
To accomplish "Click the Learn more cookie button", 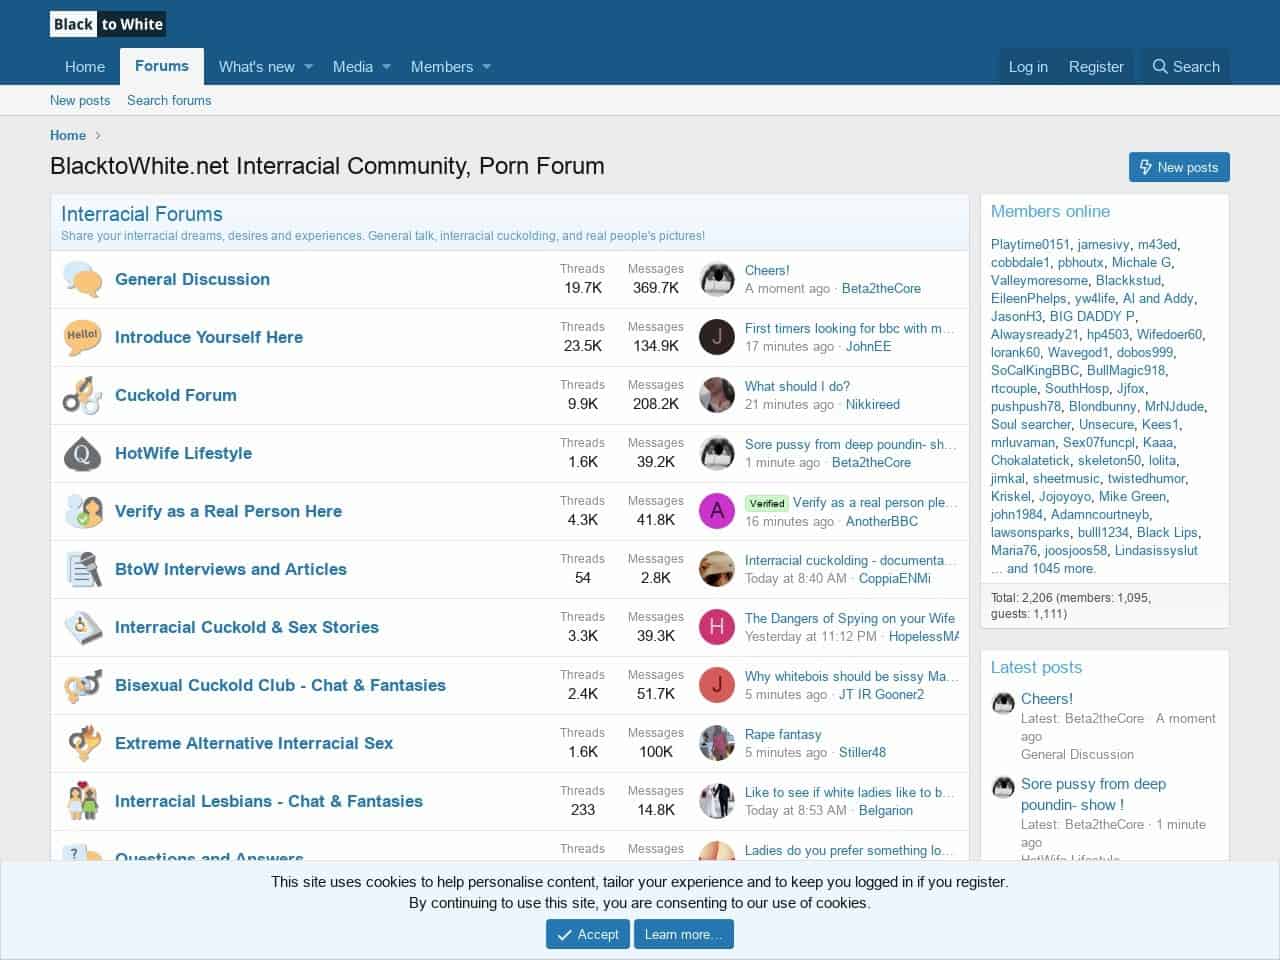I will [x=683, y=934].
